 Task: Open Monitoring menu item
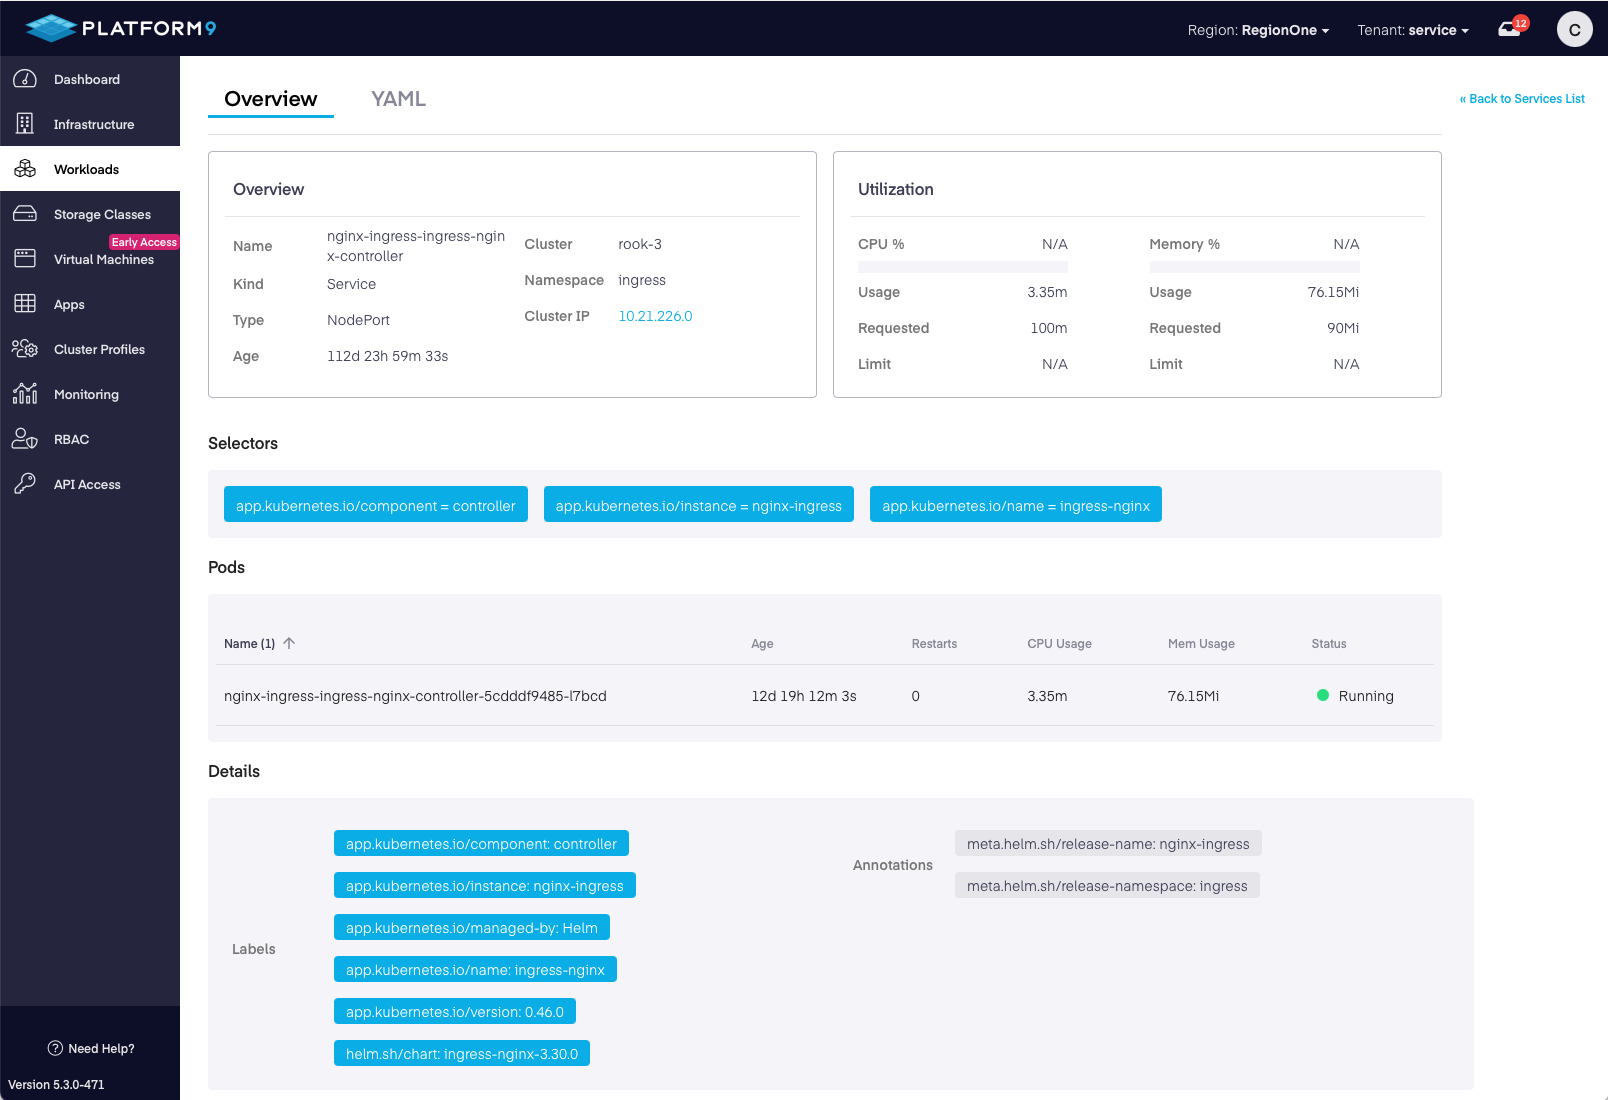point(90,394)
